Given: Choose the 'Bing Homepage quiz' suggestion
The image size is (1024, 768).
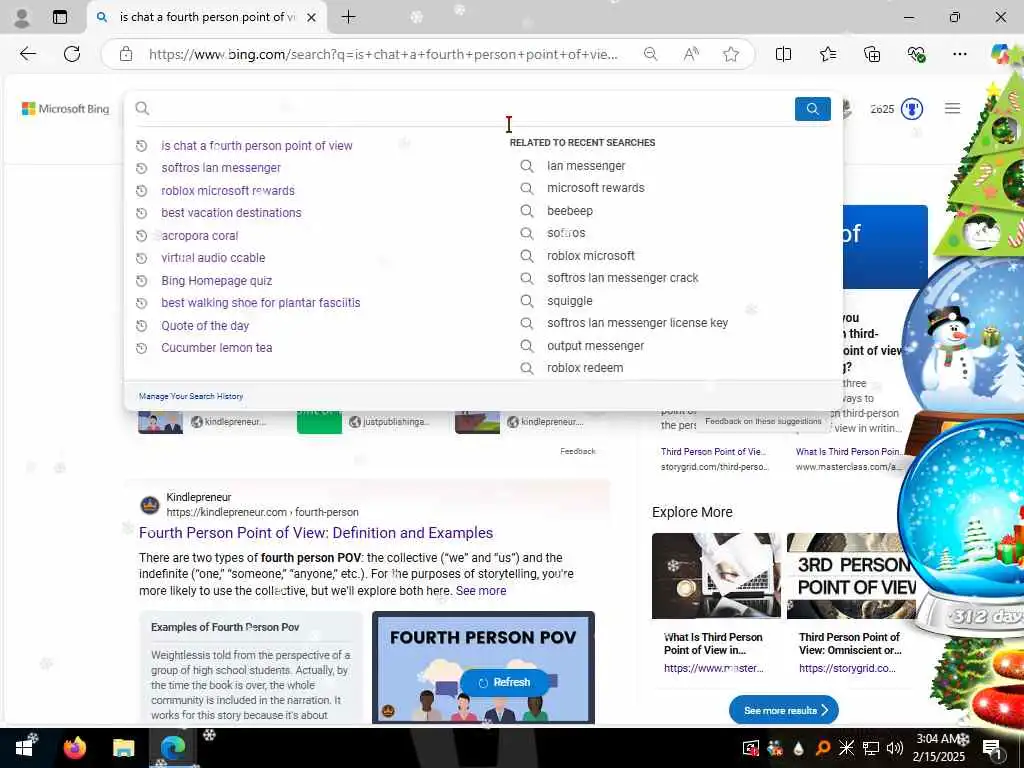Looking at the screenshot, I should pyautogui.click(x=217, y=281).
